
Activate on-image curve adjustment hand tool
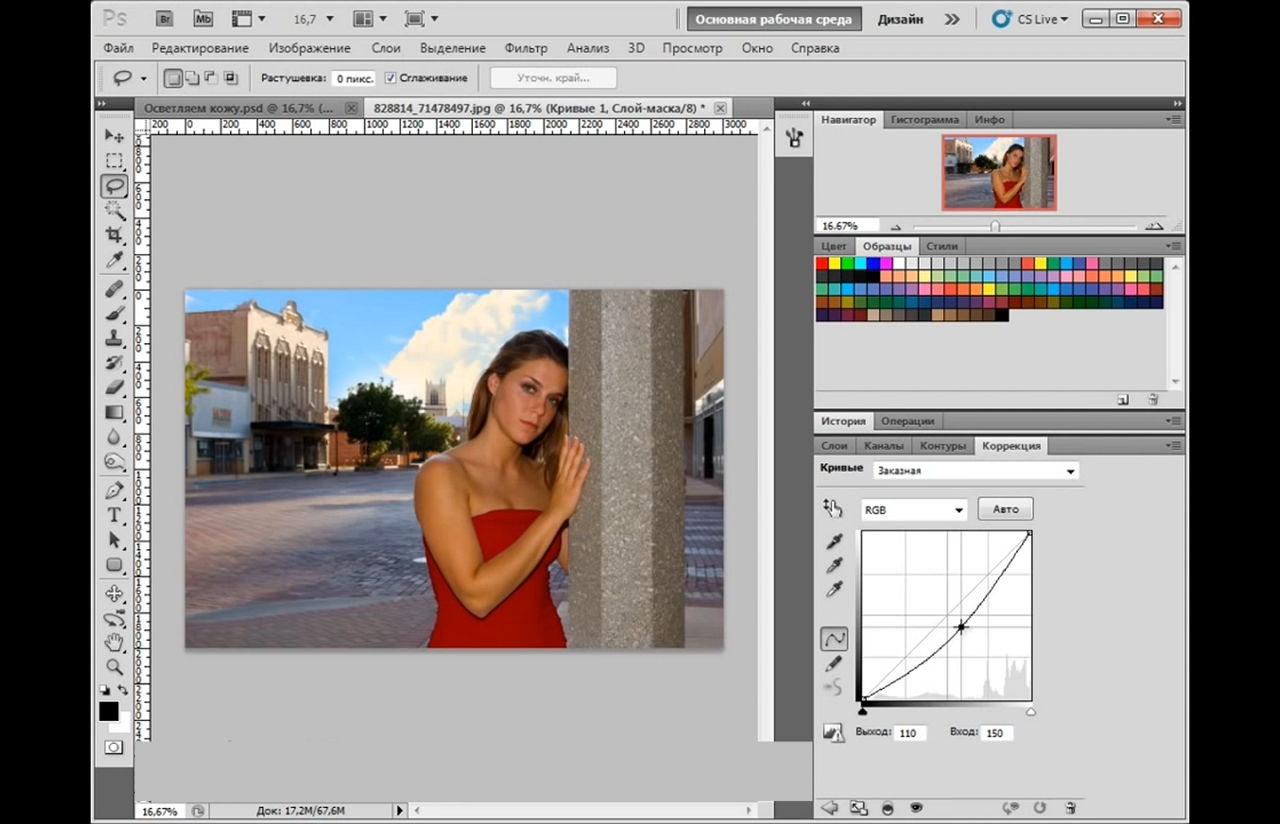[832, 509]
